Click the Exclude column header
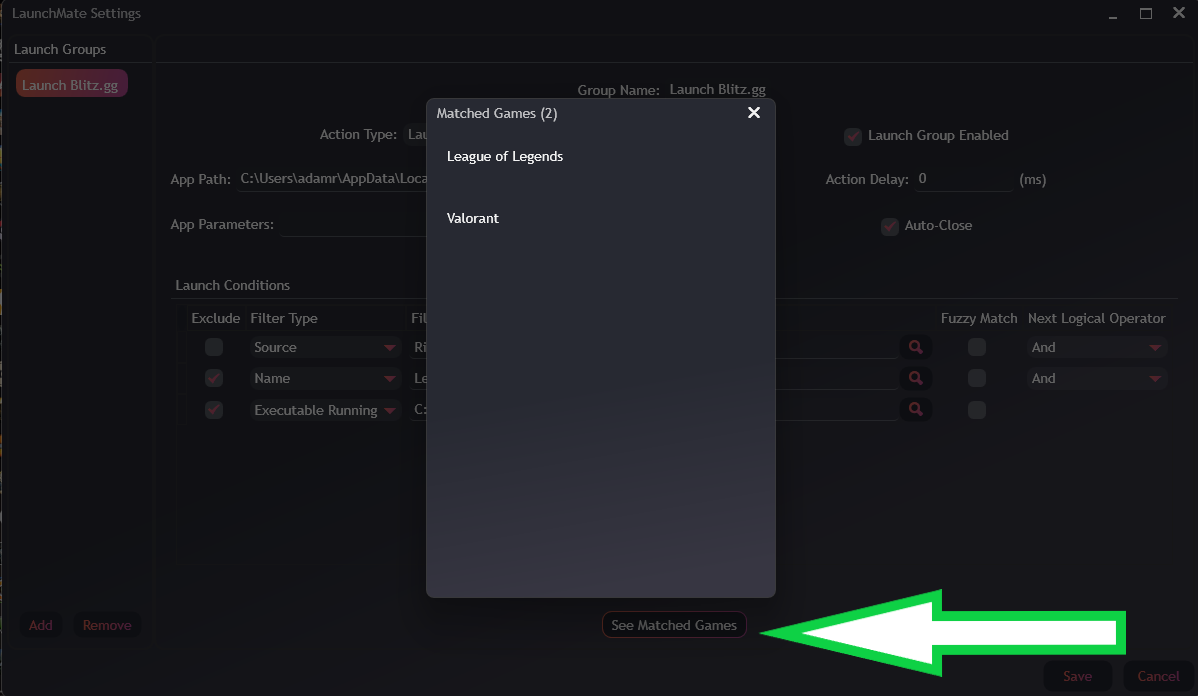Viewport: 1198px width, 696px height. pyautogui.click(x=215, y=319)
